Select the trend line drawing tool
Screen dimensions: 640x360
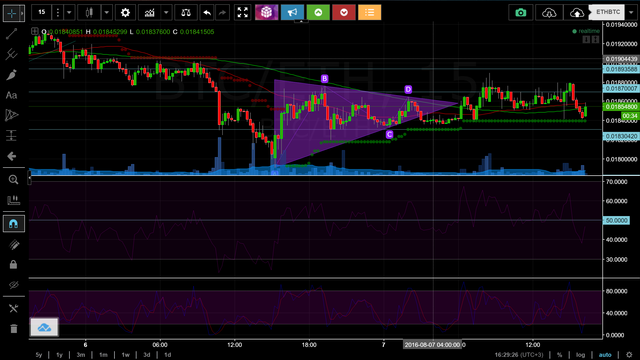point(11,33)
